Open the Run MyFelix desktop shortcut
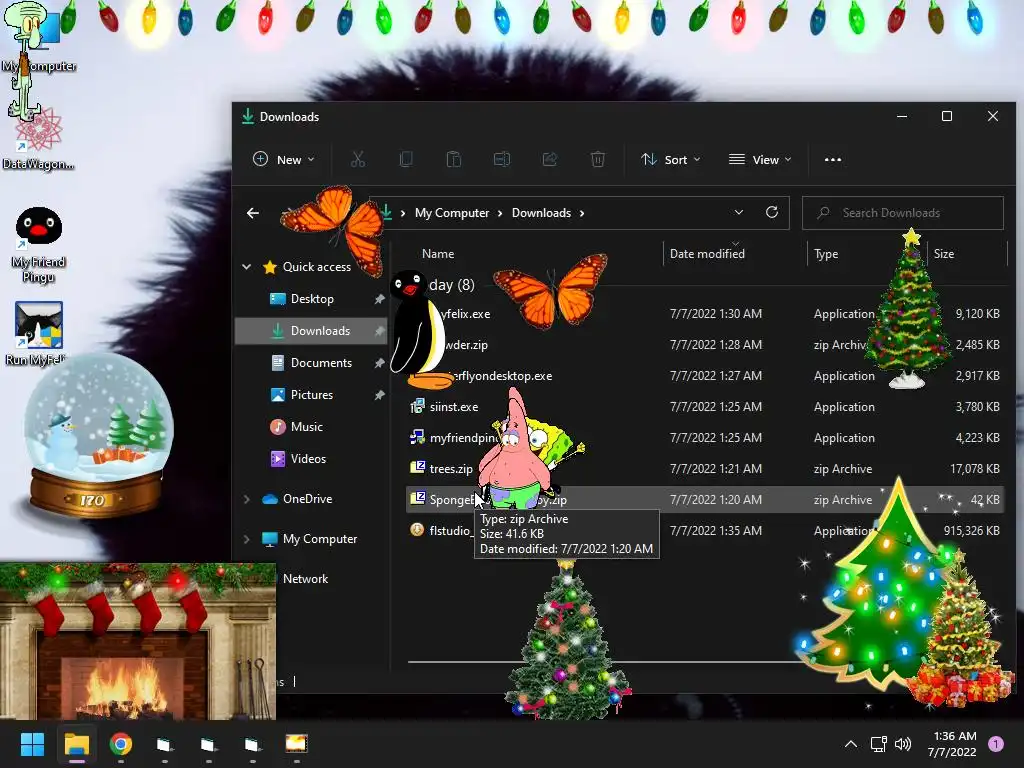 point(39,333)
